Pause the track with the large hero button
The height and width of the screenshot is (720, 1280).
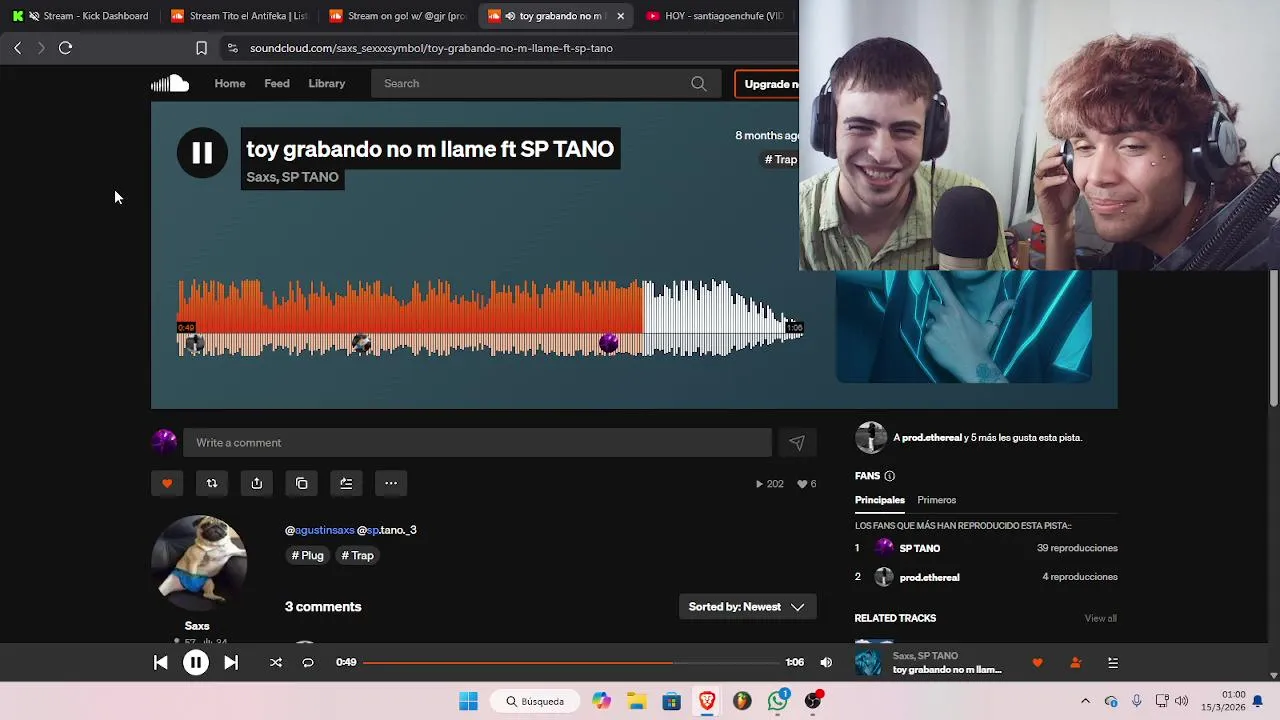point(202,153)
